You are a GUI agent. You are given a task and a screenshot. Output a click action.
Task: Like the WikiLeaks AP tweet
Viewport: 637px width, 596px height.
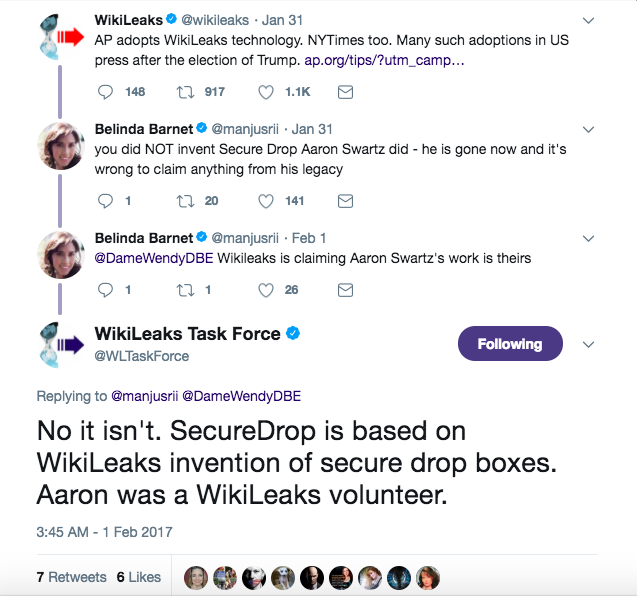click(266, 92)
